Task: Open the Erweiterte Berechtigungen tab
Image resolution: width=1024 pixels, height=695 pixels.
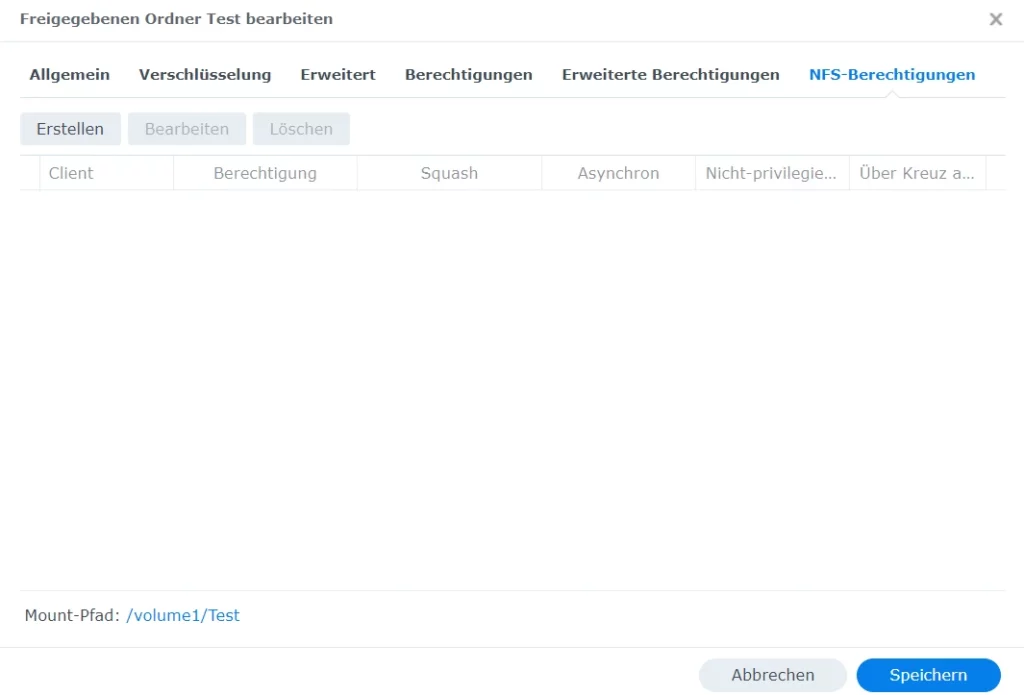Action: pos(670,75)
